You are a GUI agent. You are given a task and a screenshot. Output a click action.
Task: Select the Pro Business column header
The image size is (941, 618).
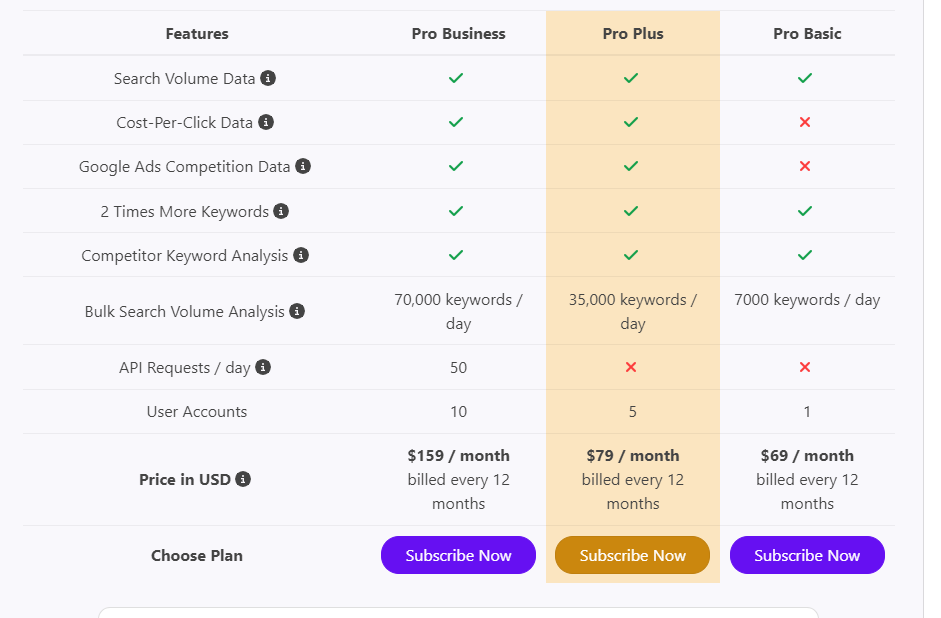click(458, 34)
